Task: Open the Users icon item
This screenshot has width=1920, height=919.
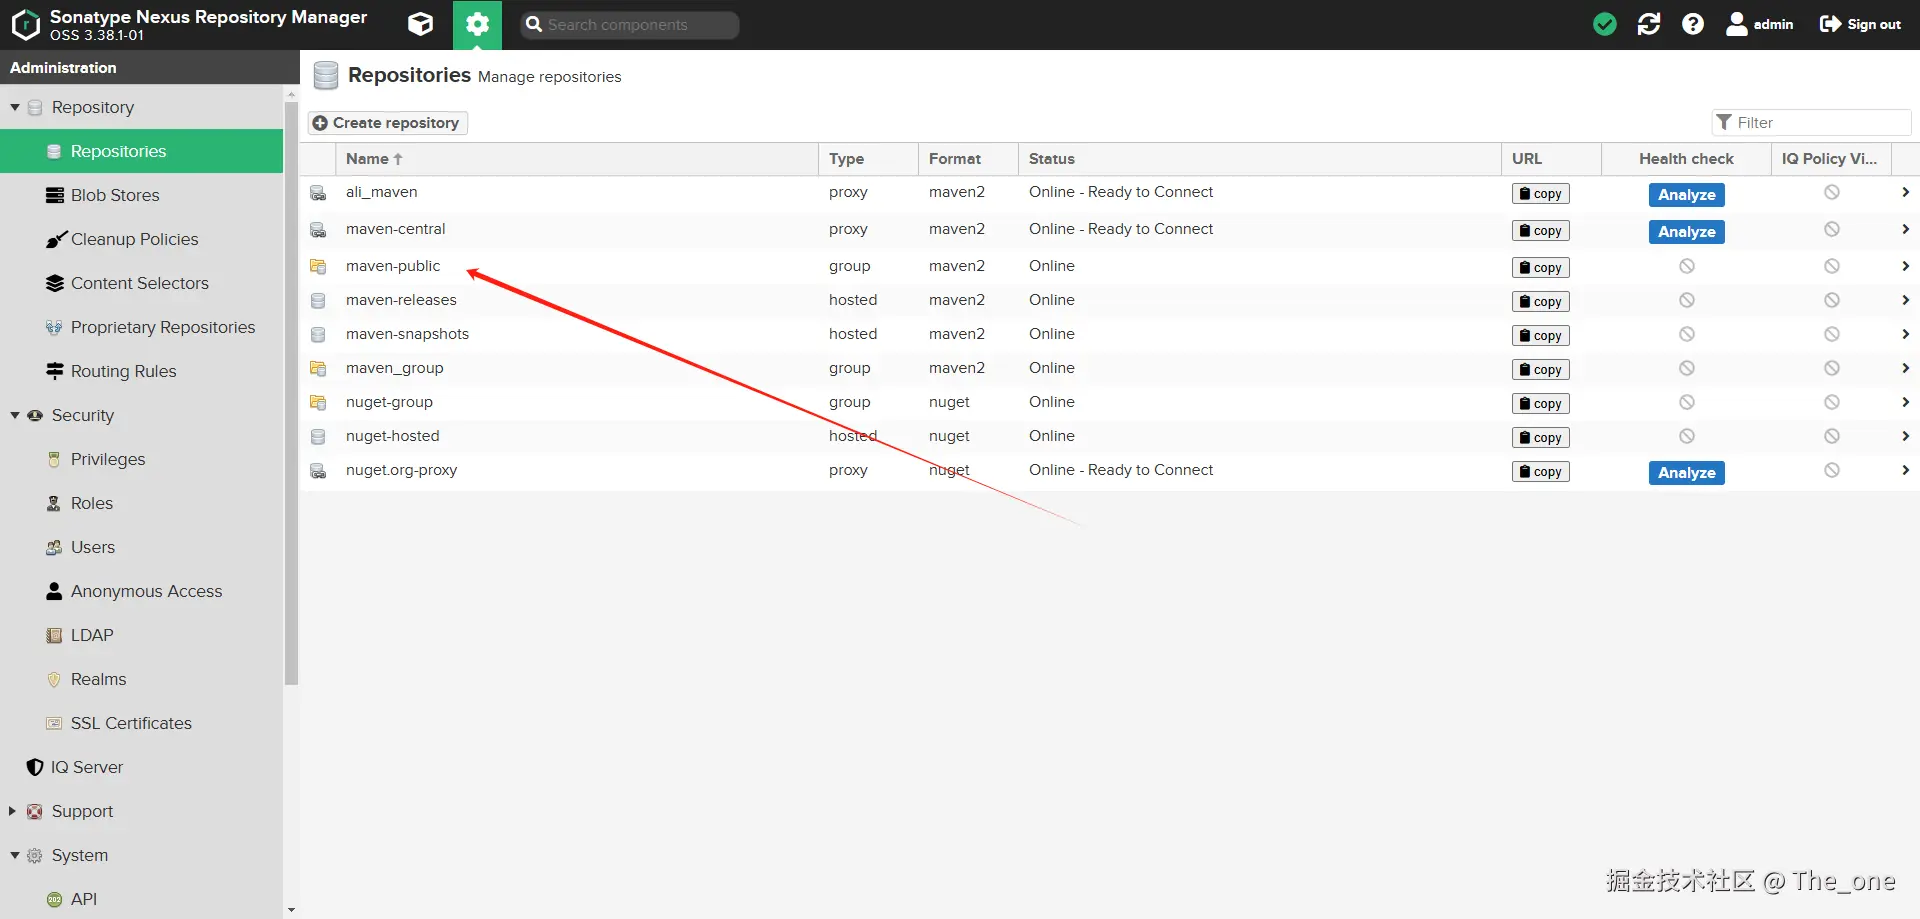Action: coord(54,547)
